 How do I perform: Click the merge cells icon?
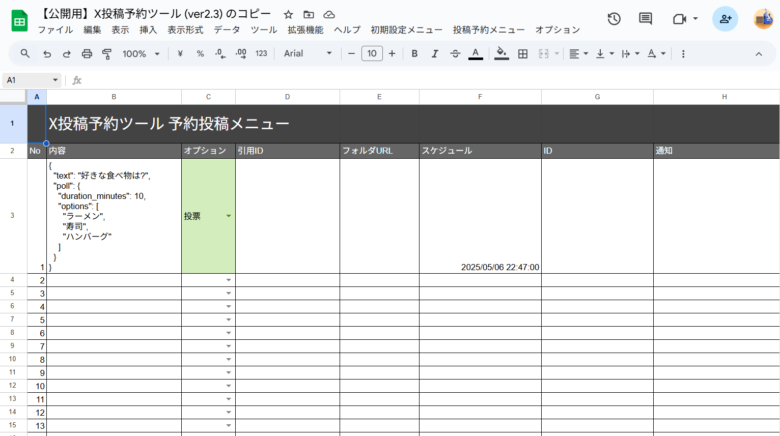(x=544, y=54)
